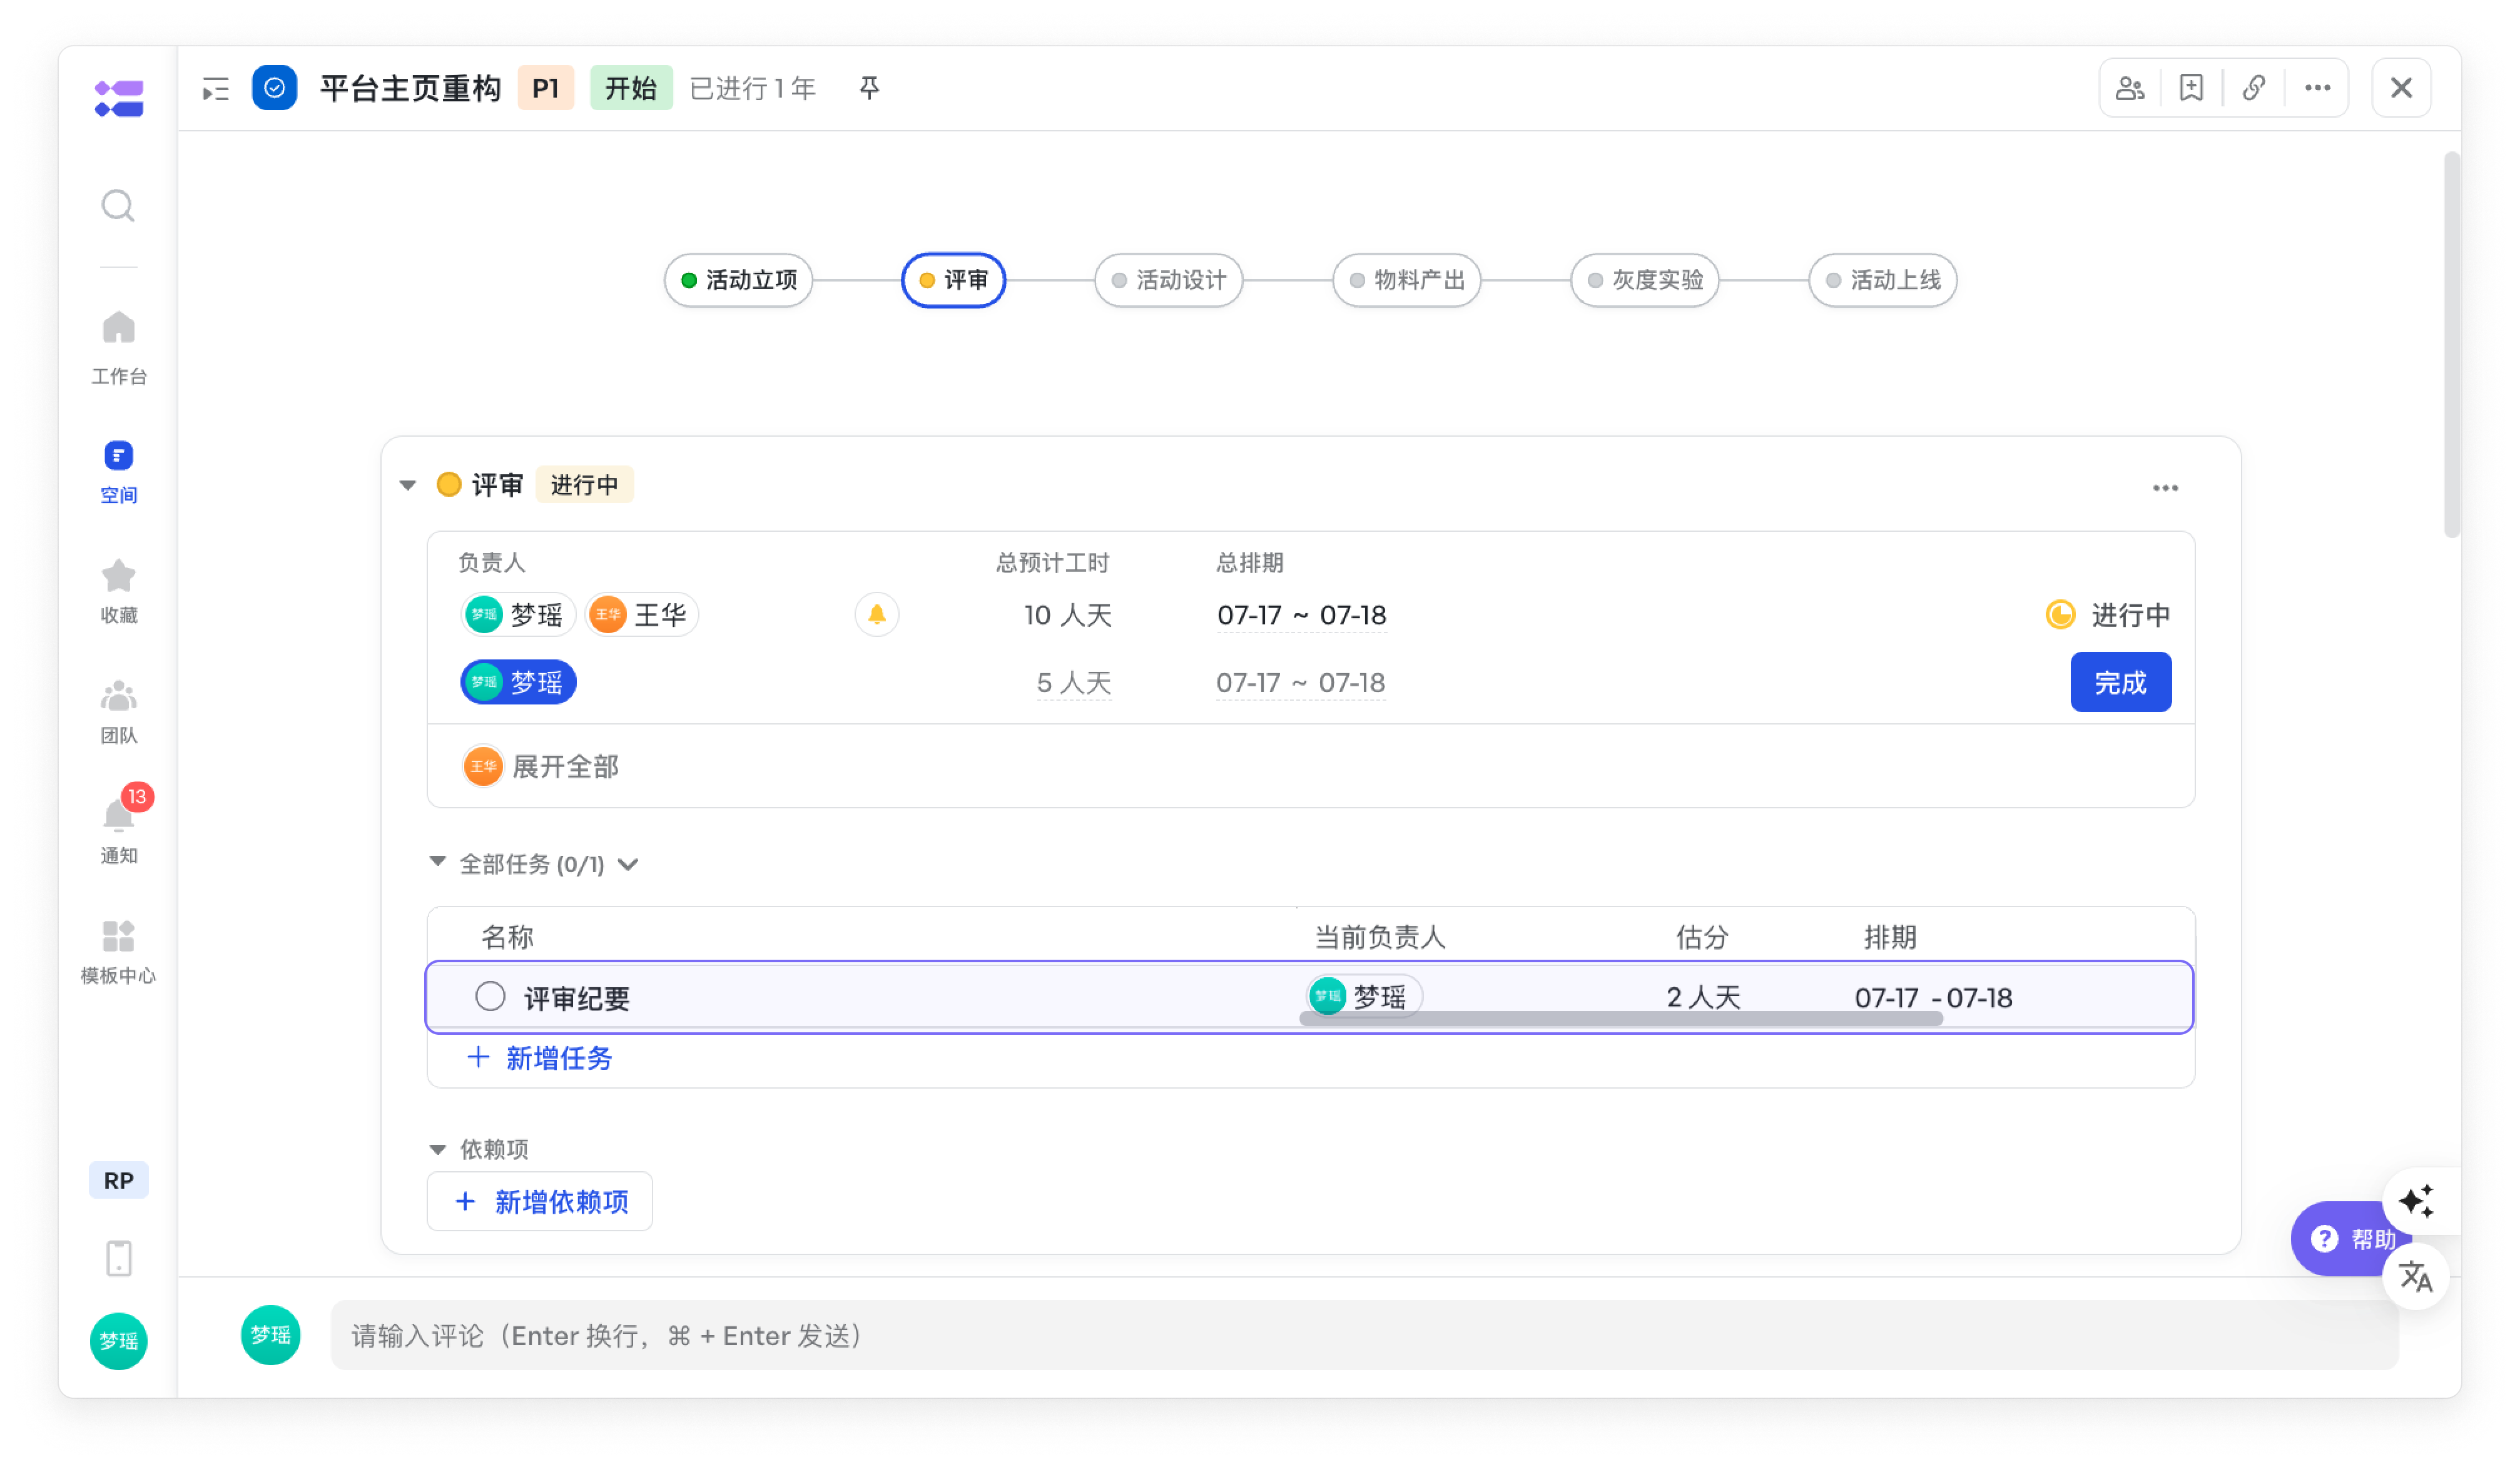Click the RP workspace badge
The width and height of the screenshot is (2520, 1469).
point(118,1181)
